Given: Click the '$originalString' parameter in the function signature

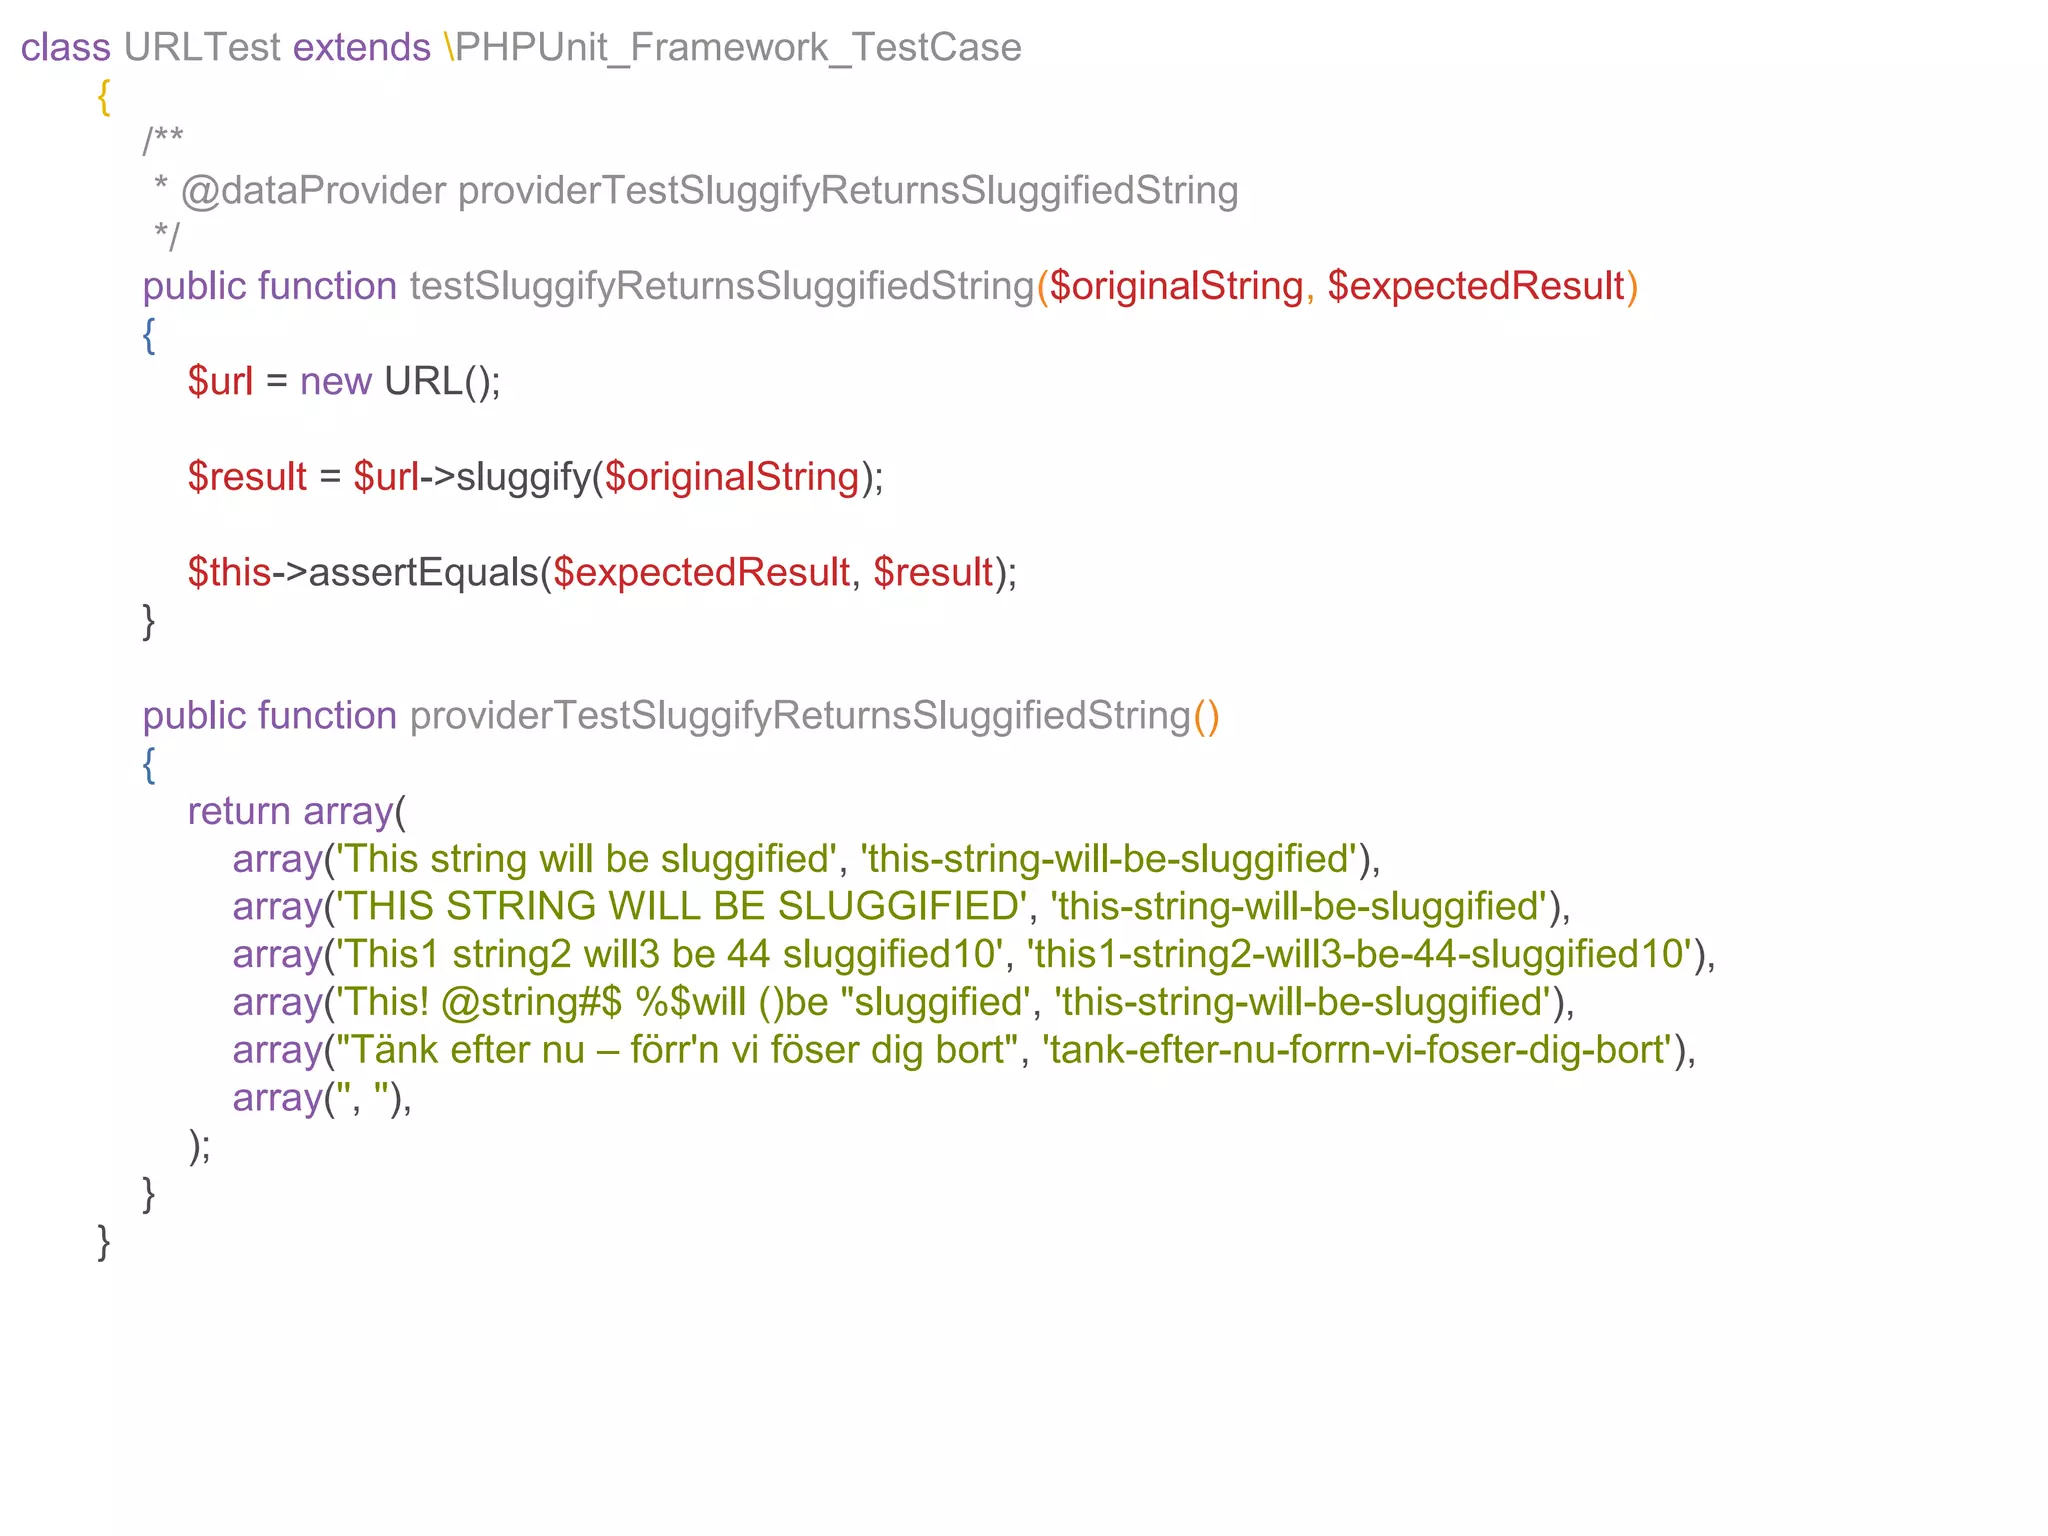Looking at the screenshot, I should pyautogui.click(x=1176, y=286).
